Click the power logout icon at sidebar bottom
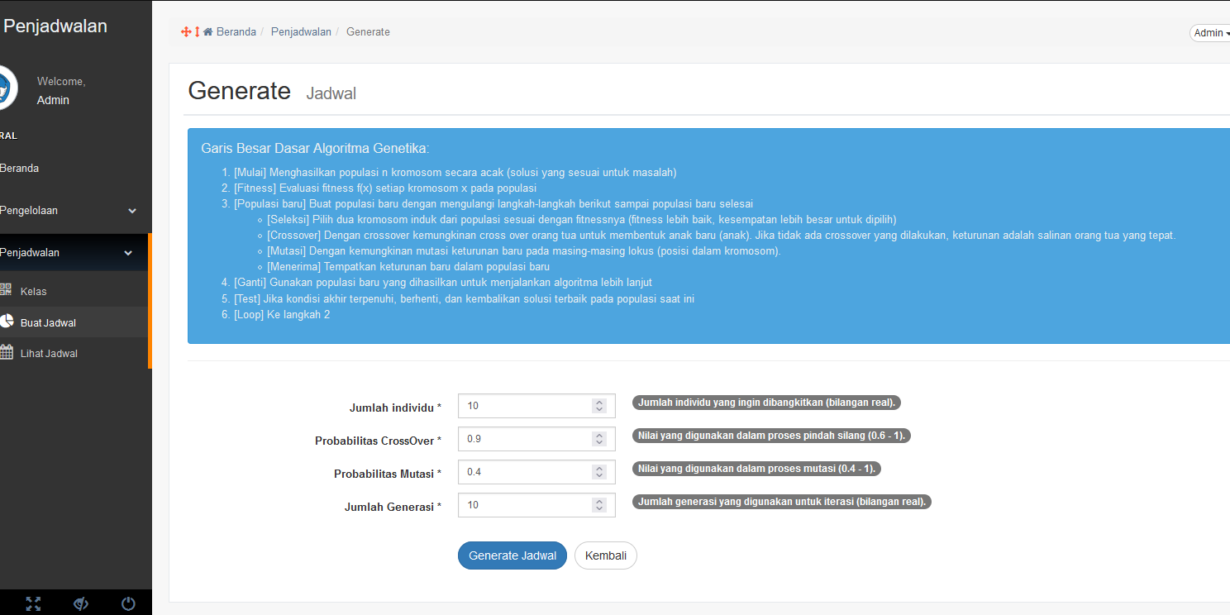 (x=127, y=603)
